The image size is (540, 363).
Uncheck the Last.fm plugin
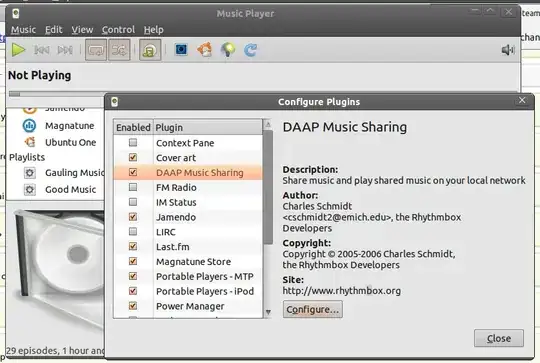pos(133,246)
